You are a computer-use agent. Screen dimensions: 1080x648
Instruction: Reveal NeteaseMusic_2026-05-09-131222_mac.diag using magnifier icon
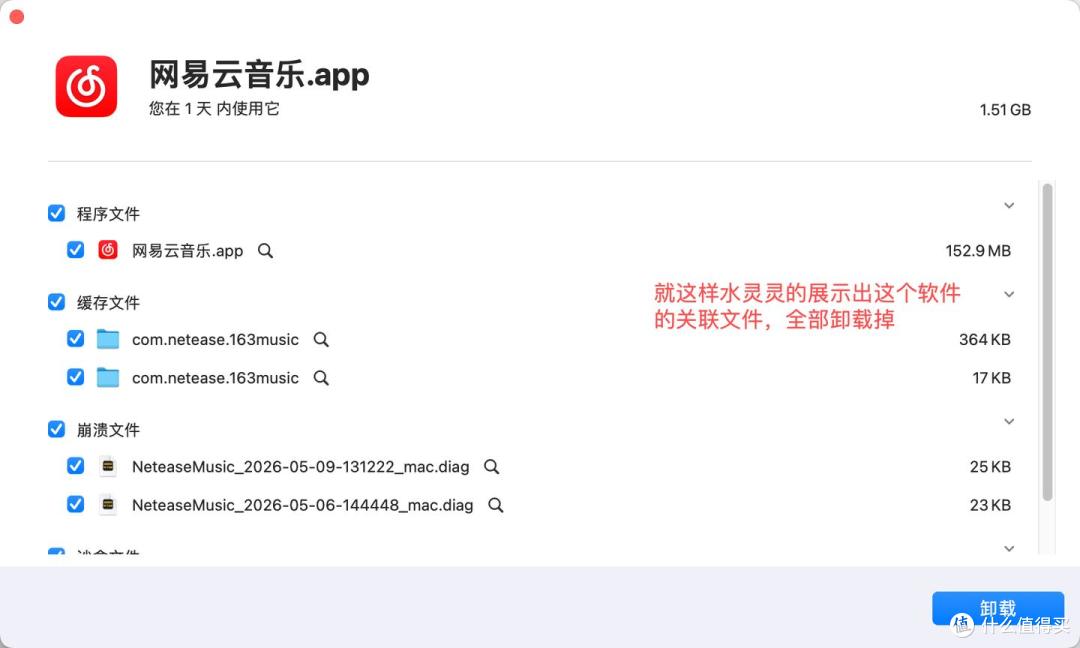pos(491,467)
